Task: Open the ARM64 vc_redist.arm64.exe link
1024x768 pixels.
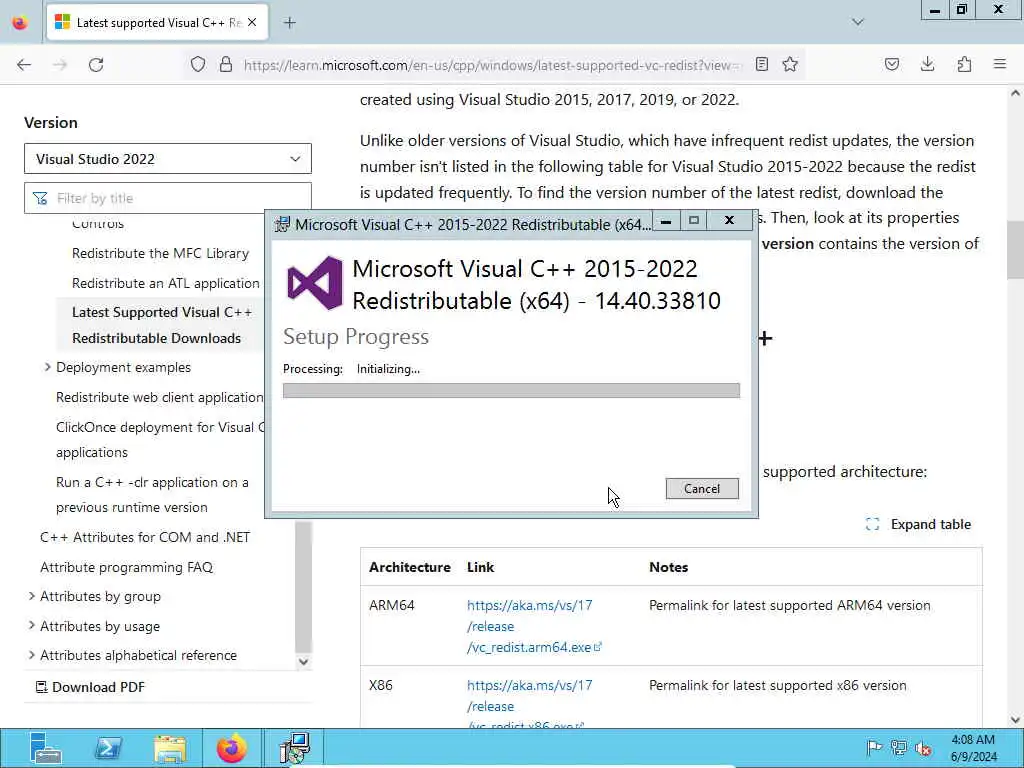Action: click(534, 626)
